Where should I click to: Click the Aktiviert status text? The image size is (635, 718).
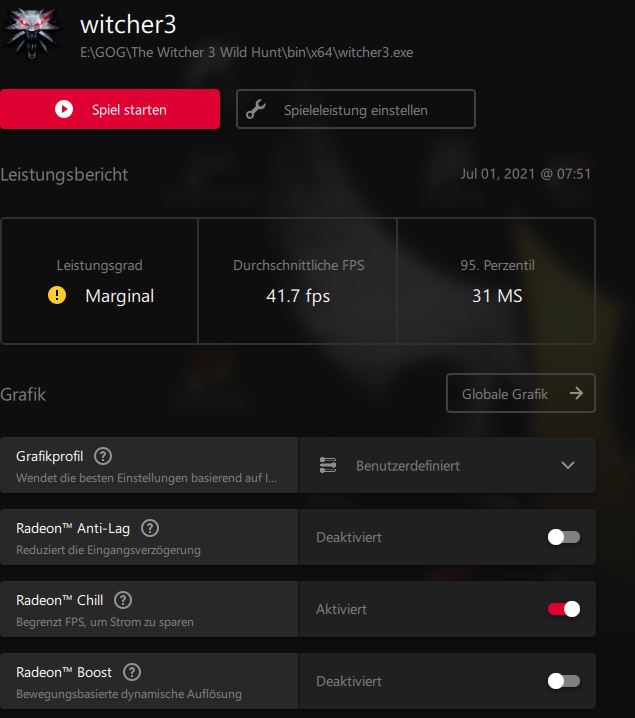tap(341, 609)
